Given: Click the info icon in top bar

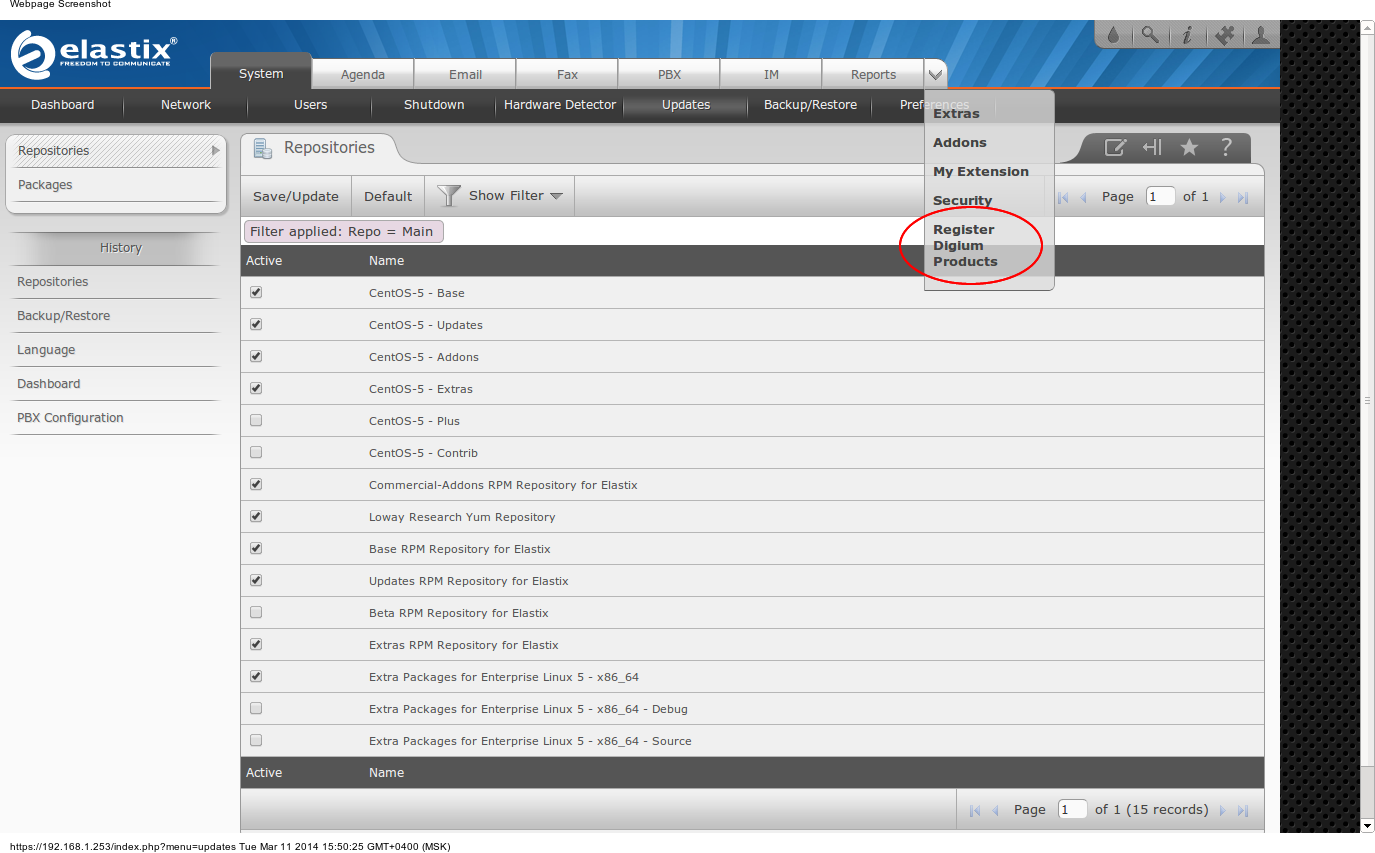Looking at the screenshot, I should (x=1186, y=35).
